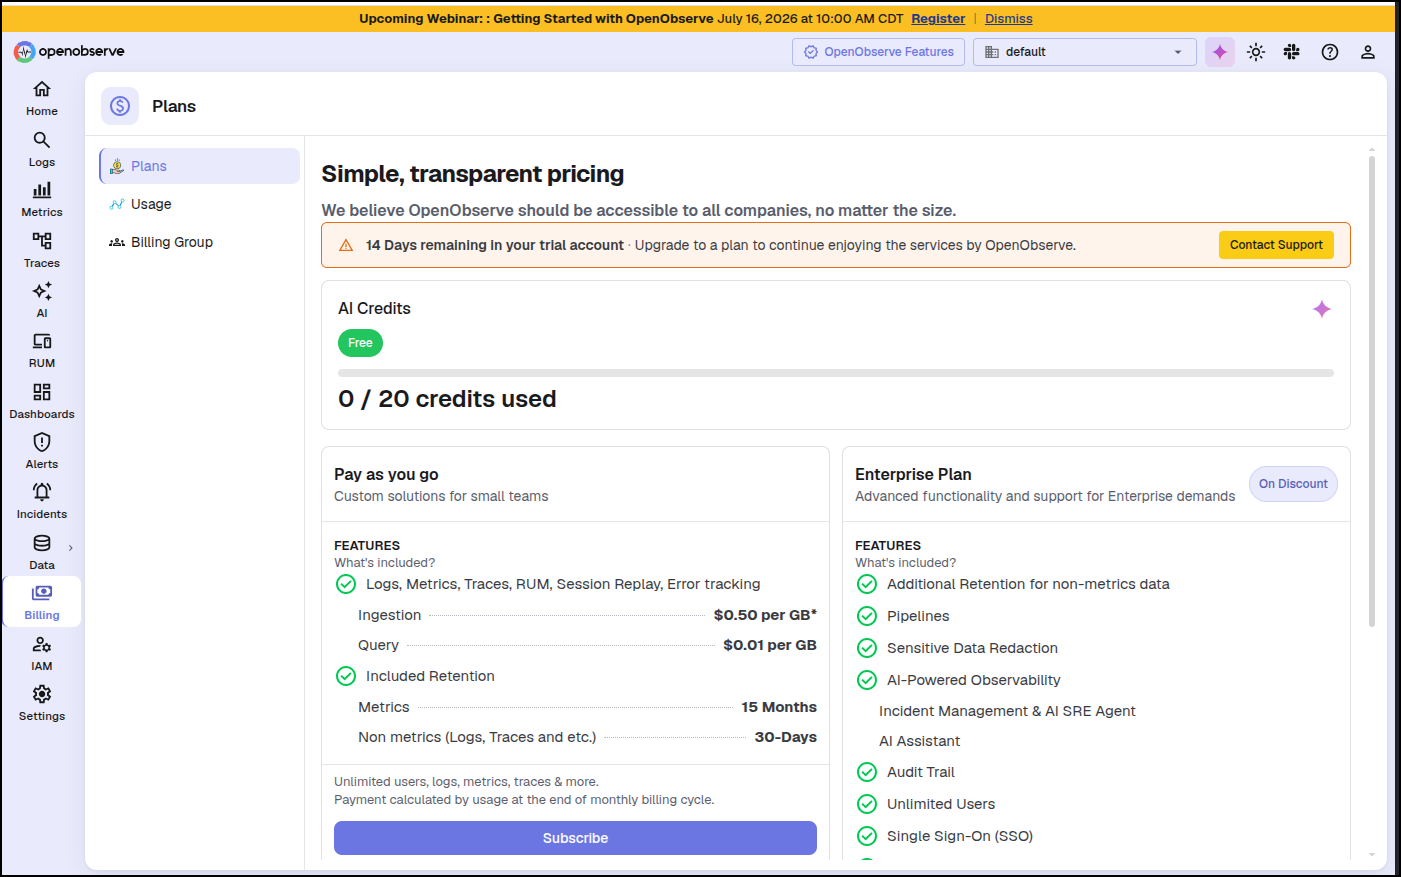
Task: Click 'Incident Management & AI SRE Agent' text
Action: tap(1007, 711)
